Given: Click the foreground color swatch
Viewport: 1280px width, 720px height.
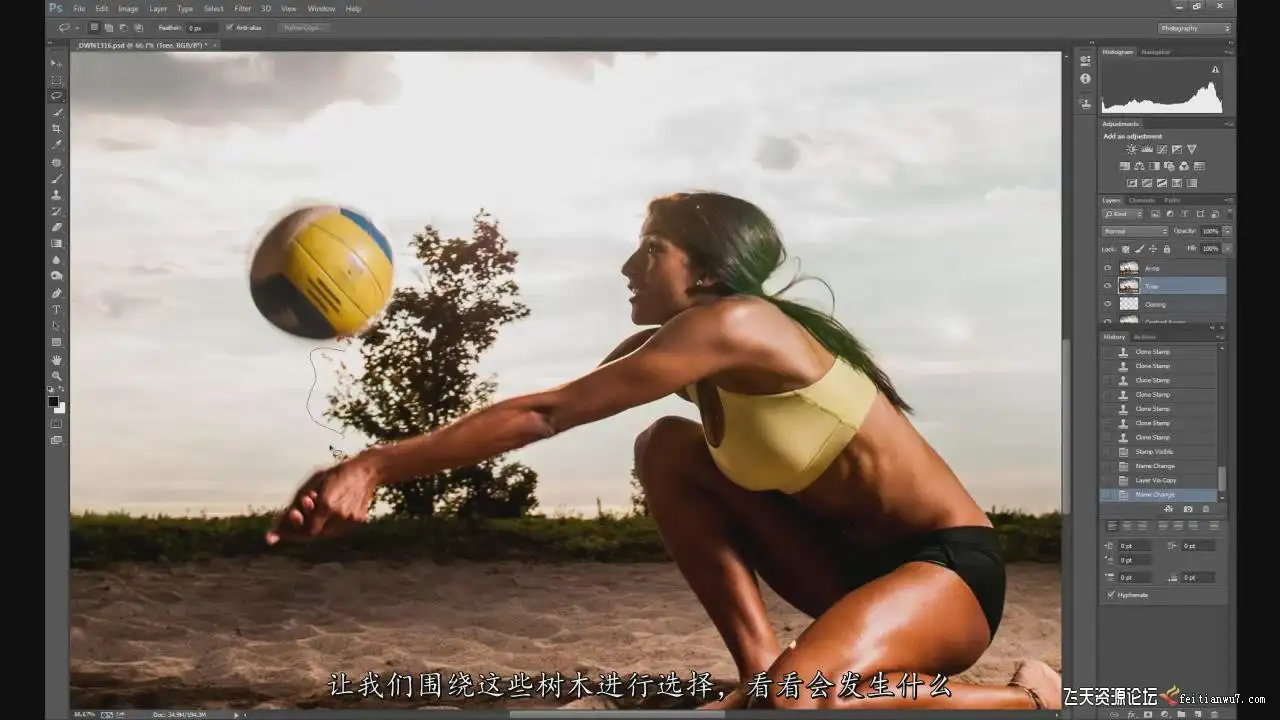Looking at the screenshot, I should [x=53, y=402].
